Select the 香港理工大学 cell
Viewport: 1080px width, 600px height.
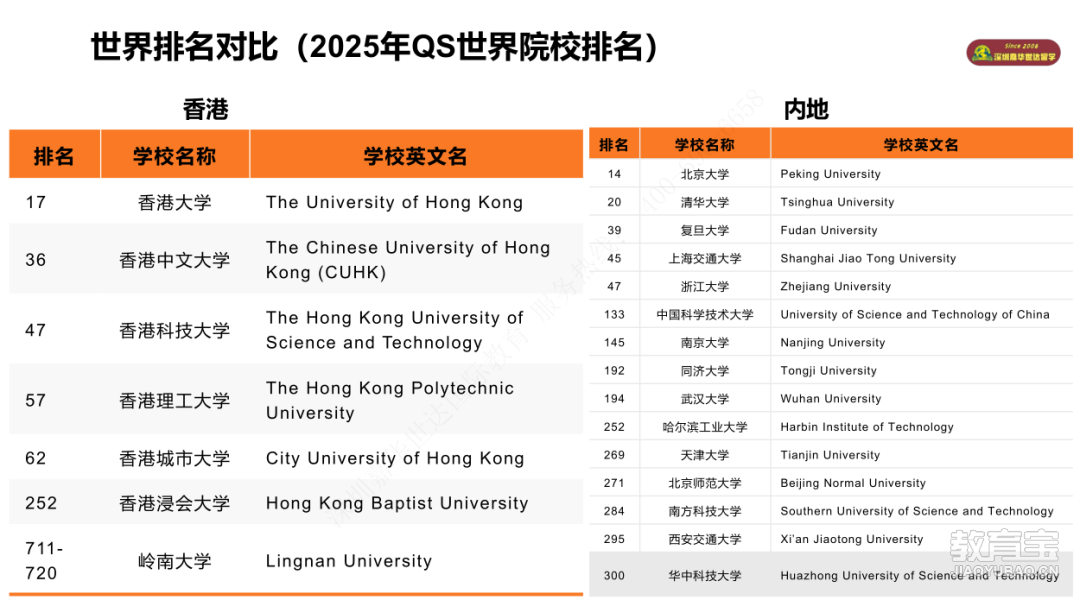pyautogui.click(x=174, y=400)
